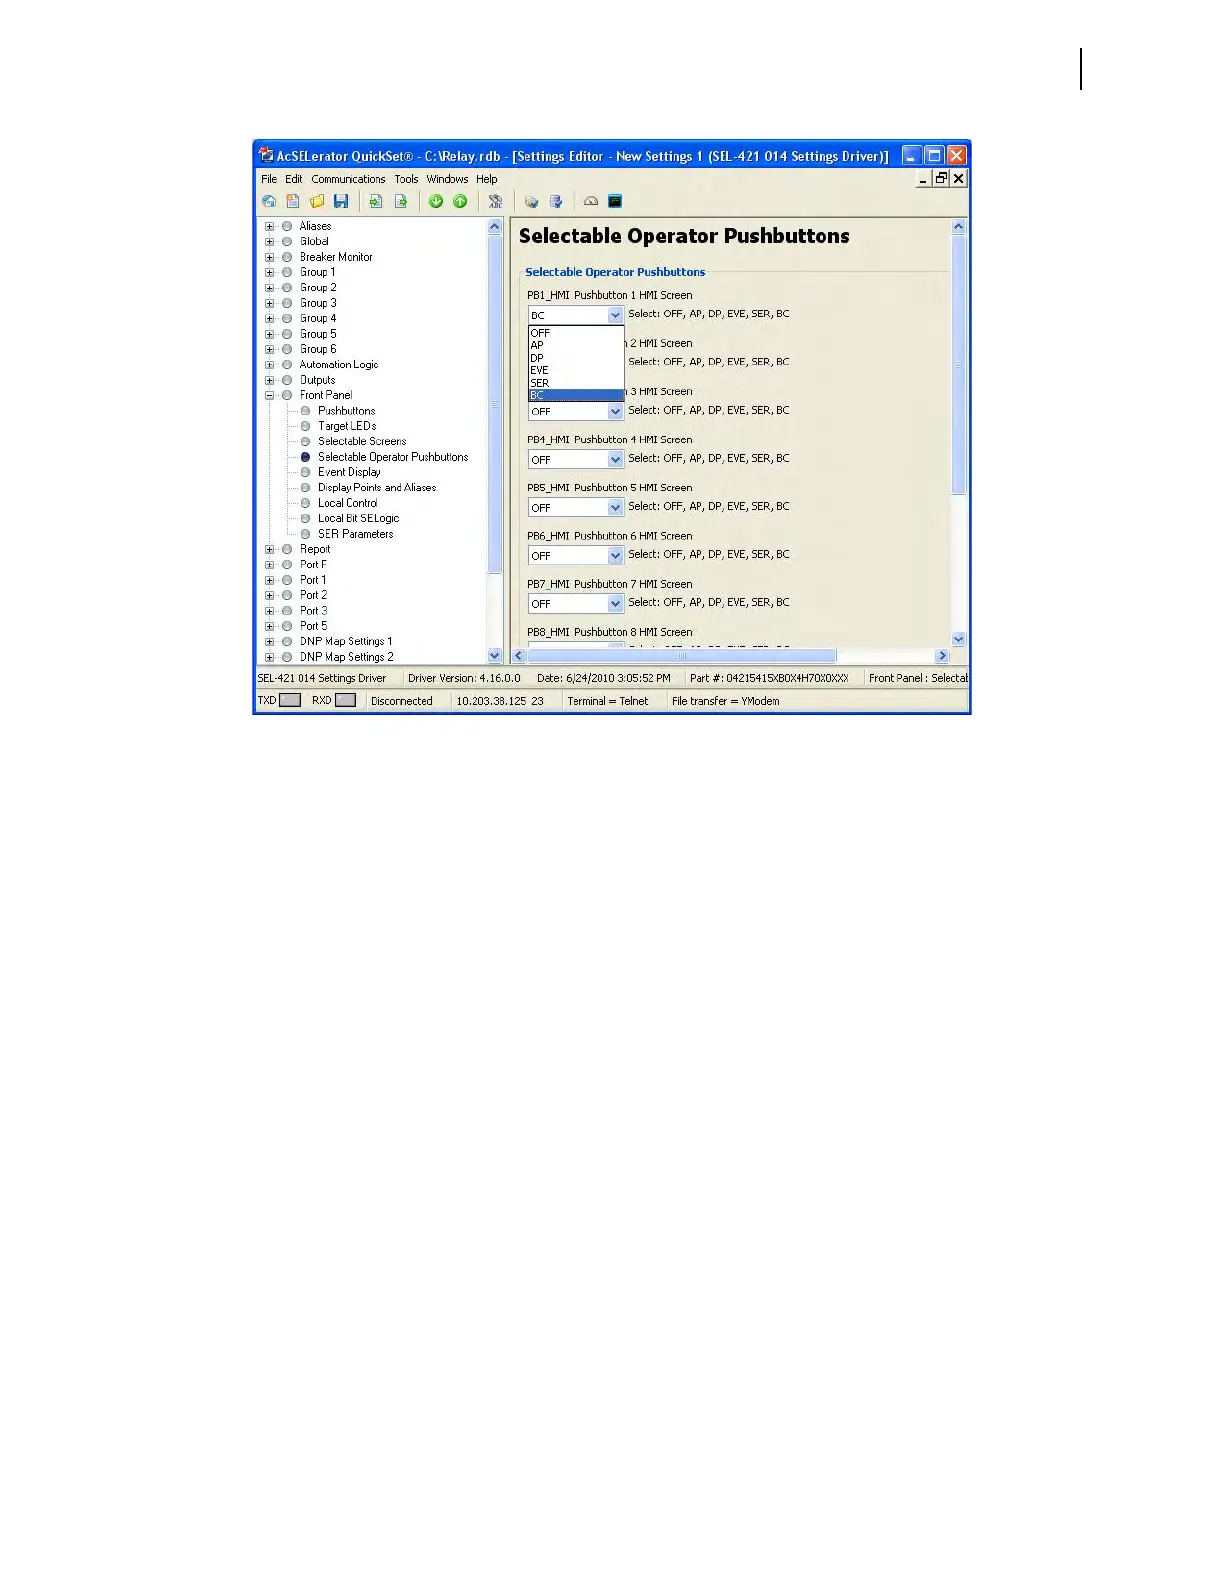
Task: Click the first database toolbar icon after the ABC icon
Action: pyautogui.click(x=531, y=201)
